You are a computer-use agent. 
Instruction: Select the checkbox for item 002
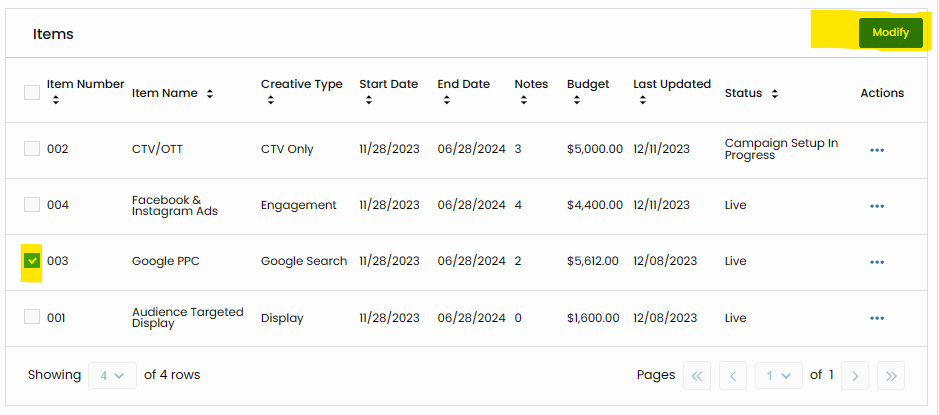coord(32,149)
